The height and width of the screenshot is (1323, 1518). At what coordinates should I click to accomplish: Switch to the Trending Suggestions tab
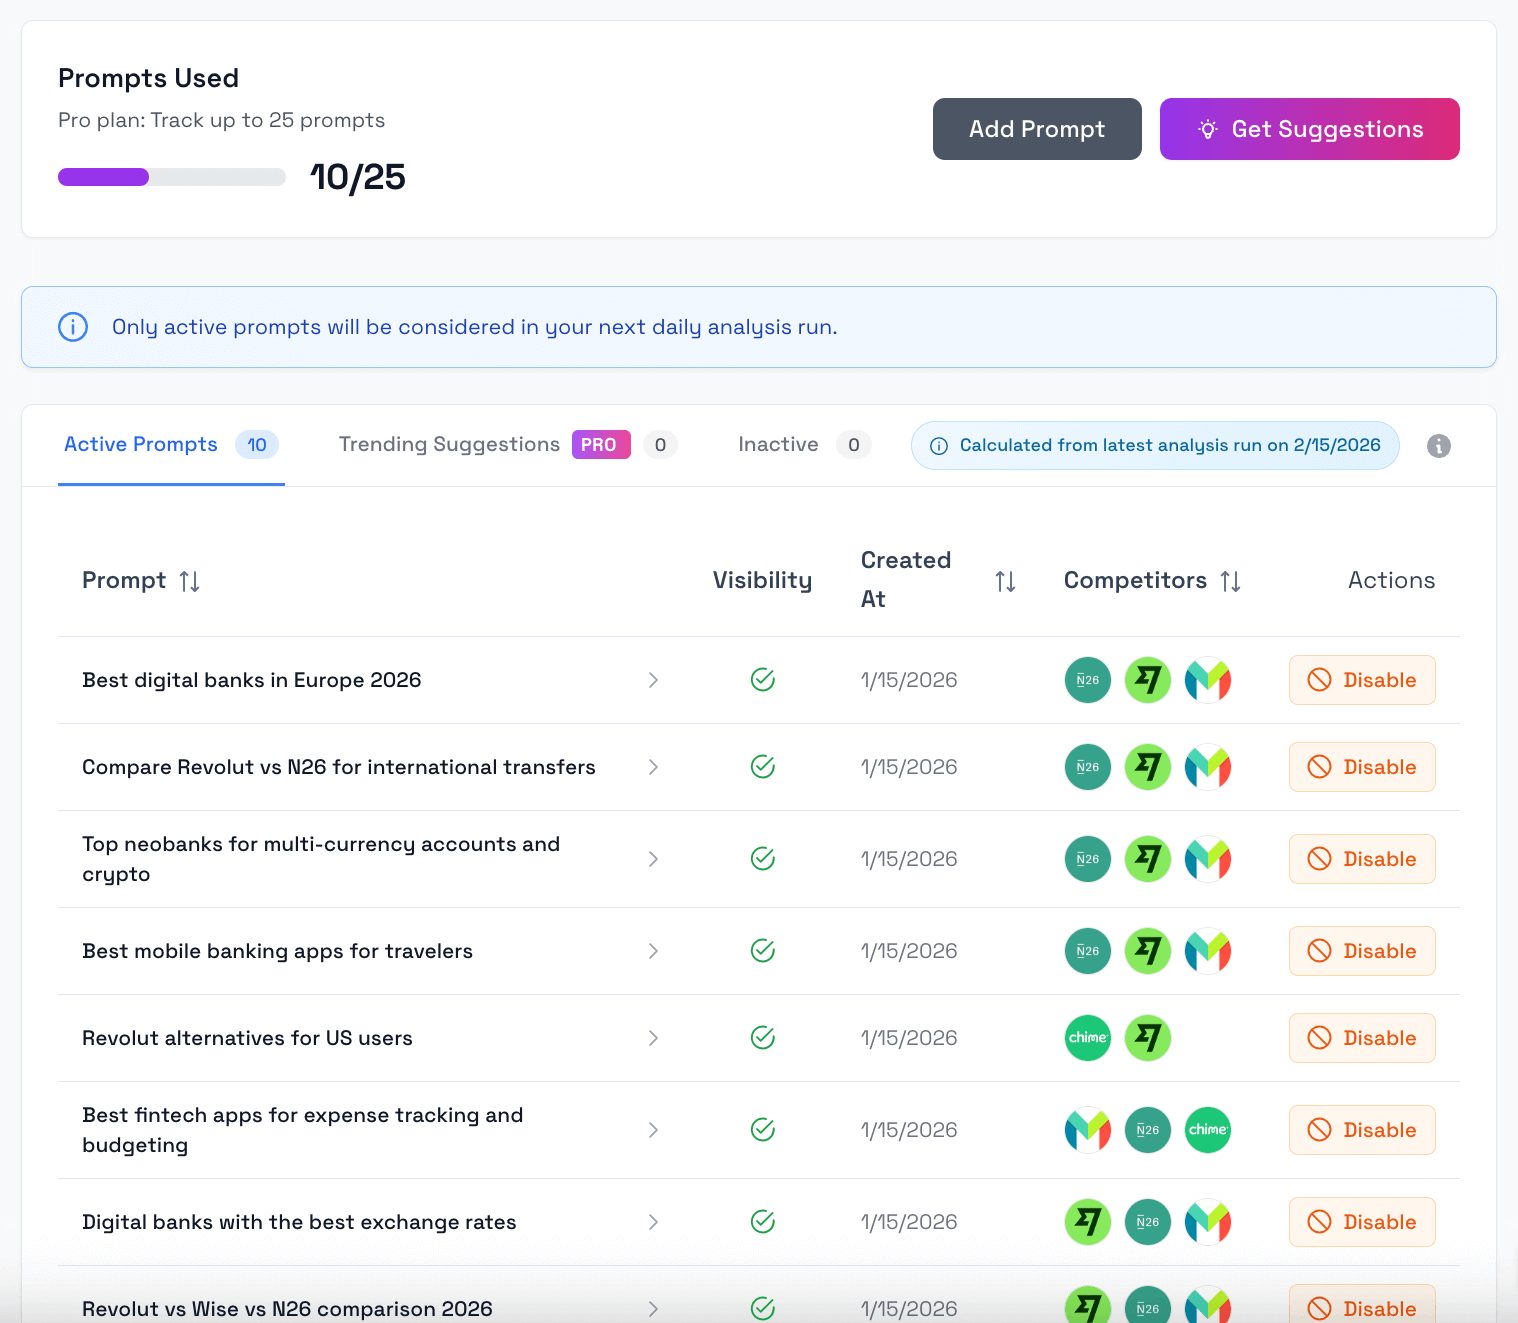(x=449, y=444)
